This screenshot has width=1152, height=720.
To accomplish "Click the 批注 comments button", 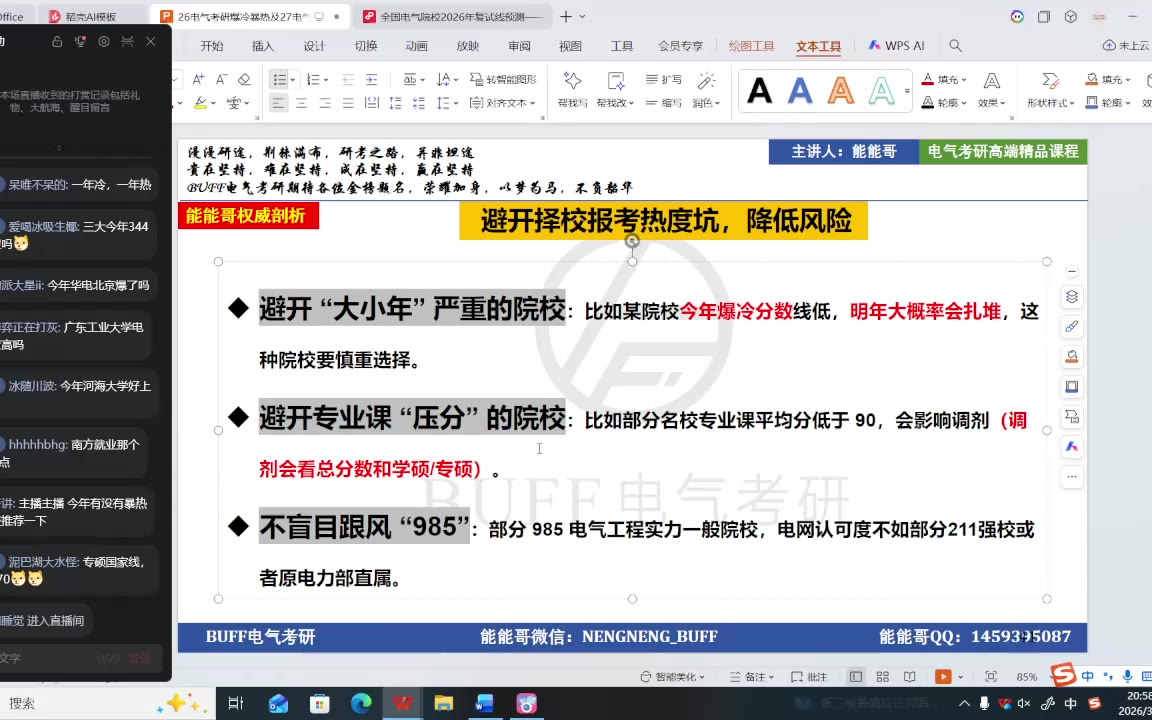I will (811, 677).
